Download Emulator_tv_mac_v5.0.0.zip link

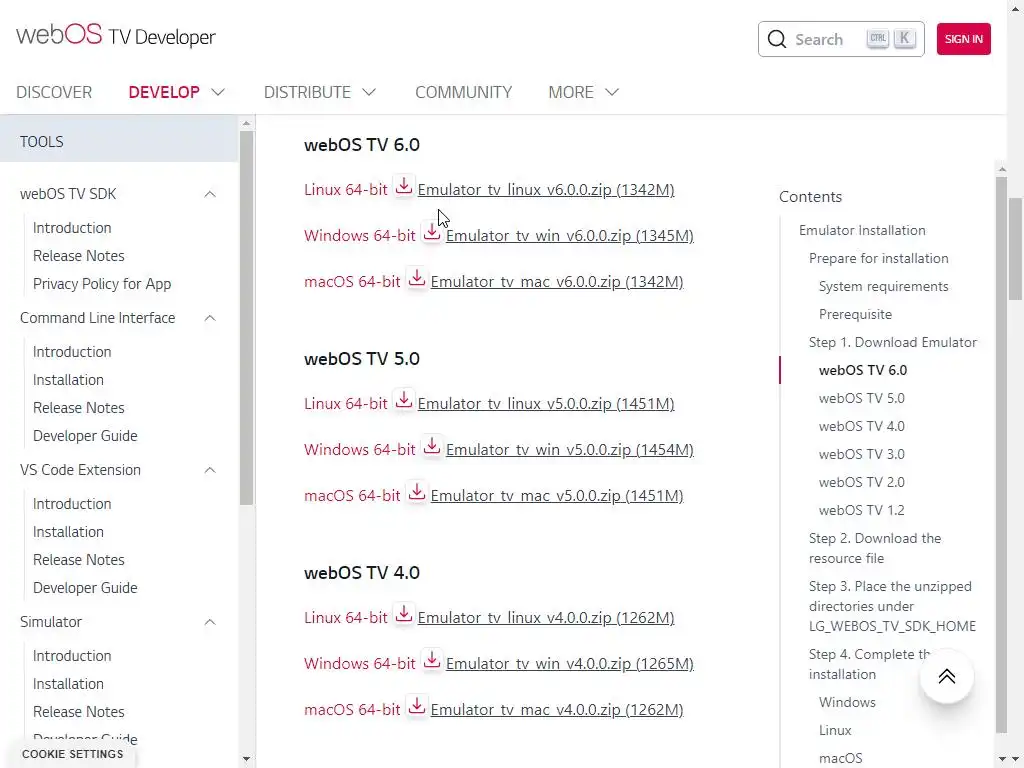pyautogui.click(x=557, y=496)
